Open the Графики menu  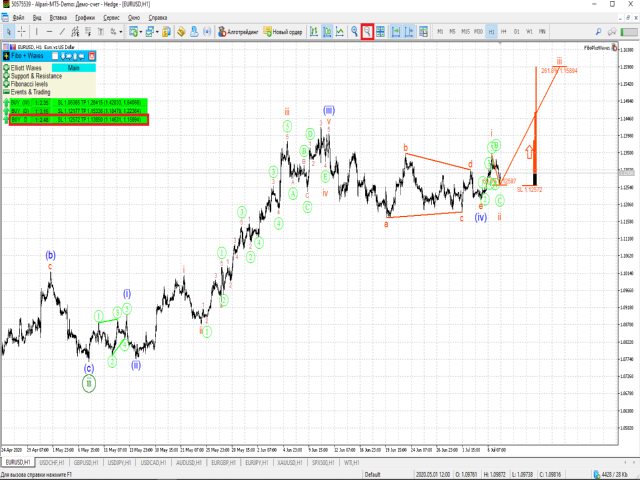(x=85, y=18)
